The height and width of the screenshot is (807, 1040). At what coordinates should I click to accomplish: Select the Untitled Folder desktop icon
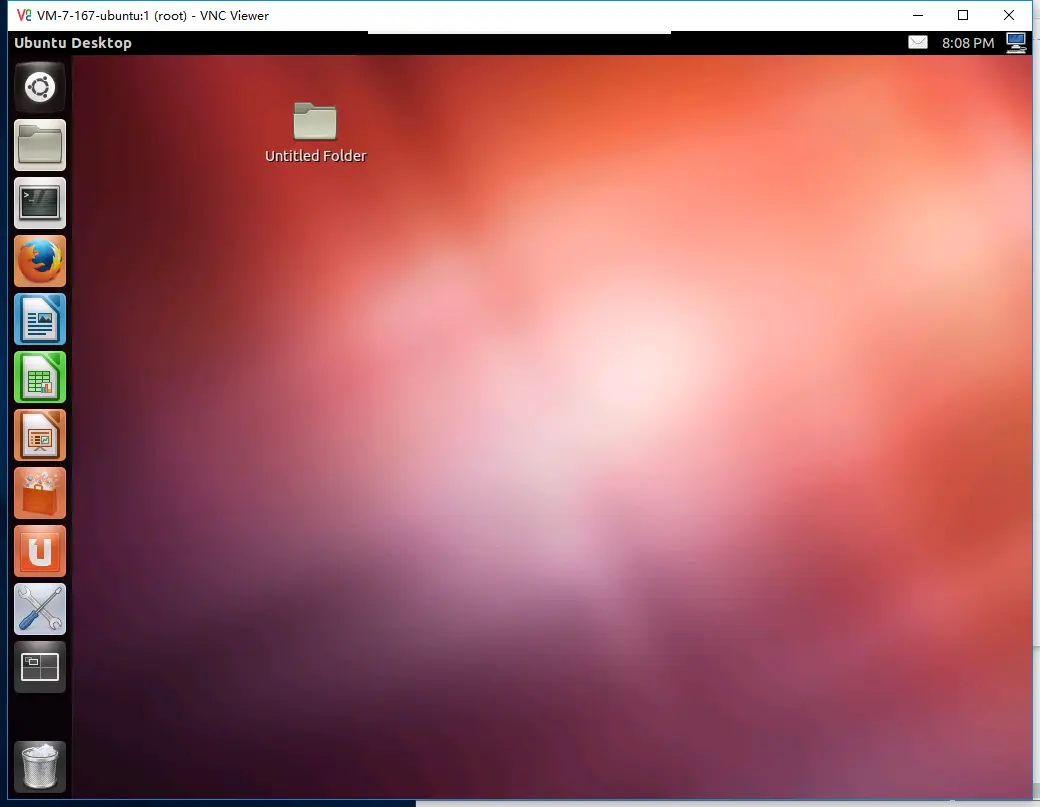(x=315, y=121)
